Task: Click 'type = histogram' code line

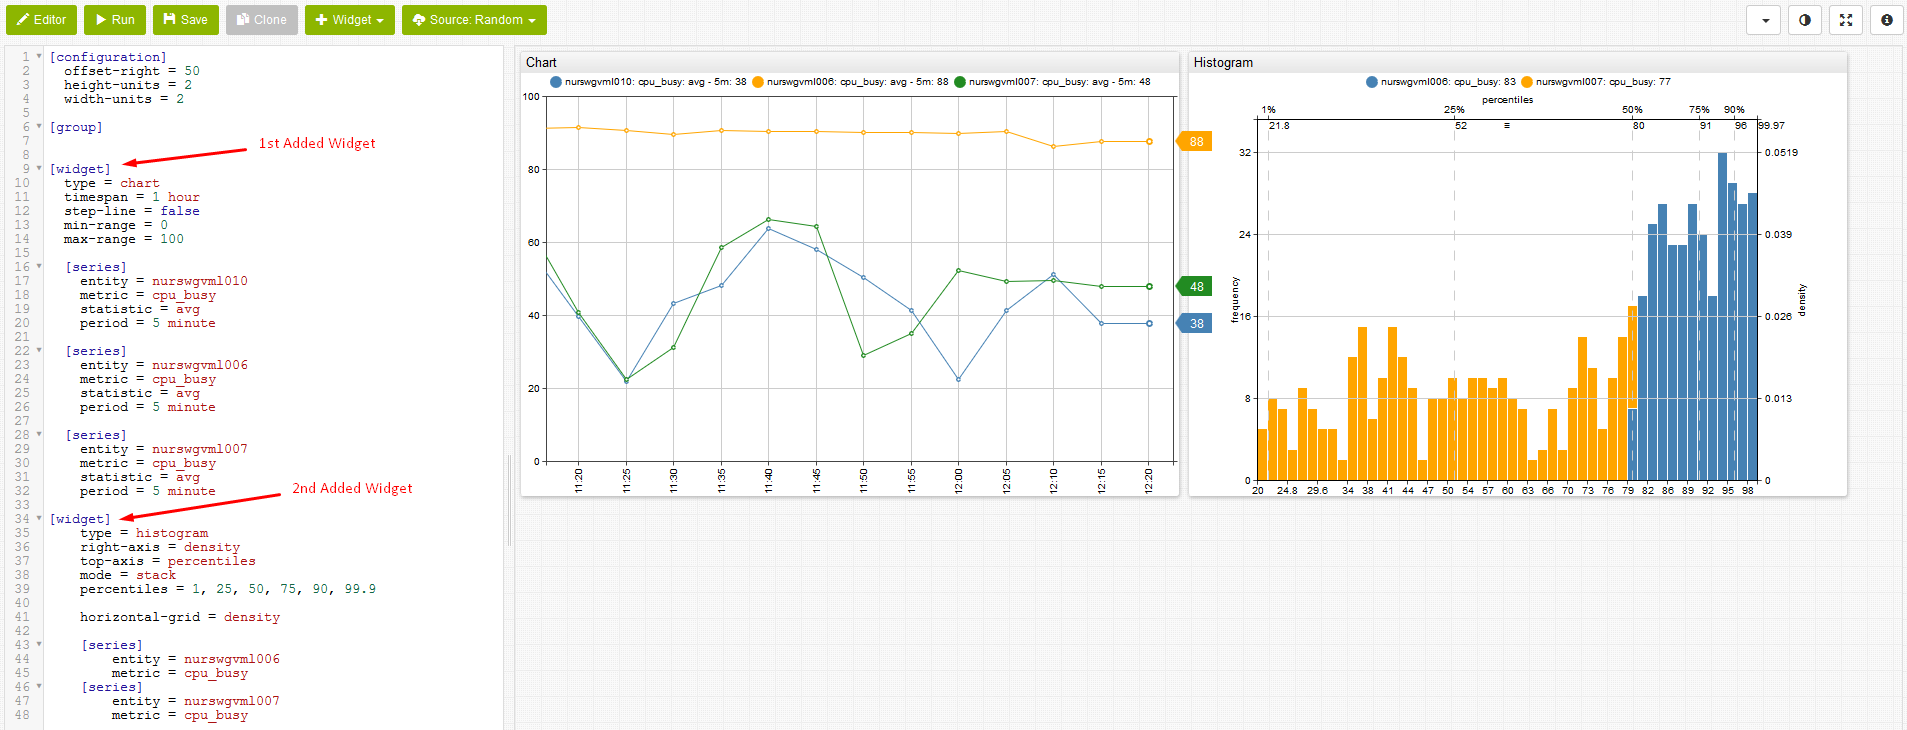Action: [144, 533]
